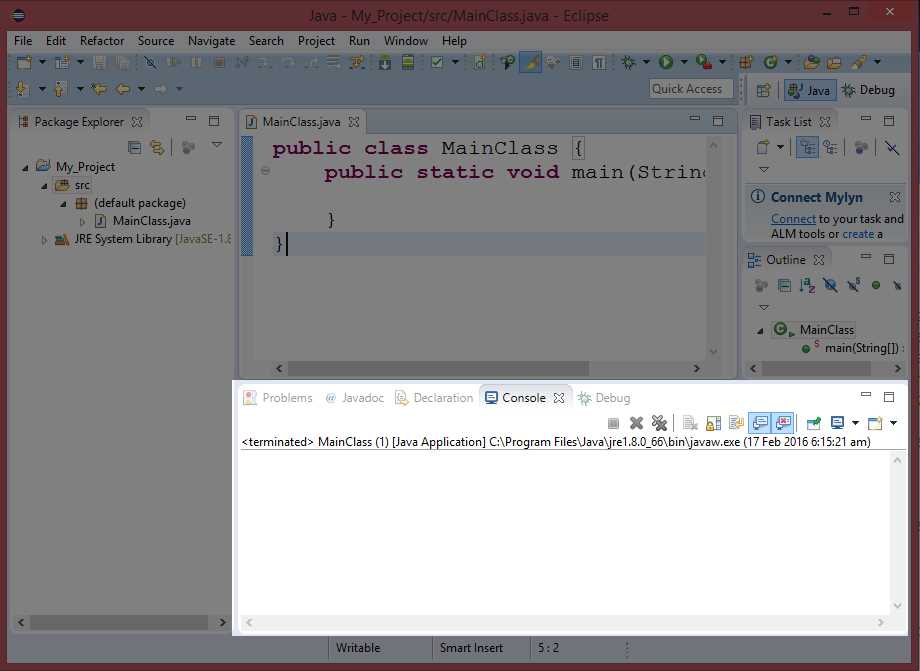Open dropdown arrow next to Run button

(684, 62)
